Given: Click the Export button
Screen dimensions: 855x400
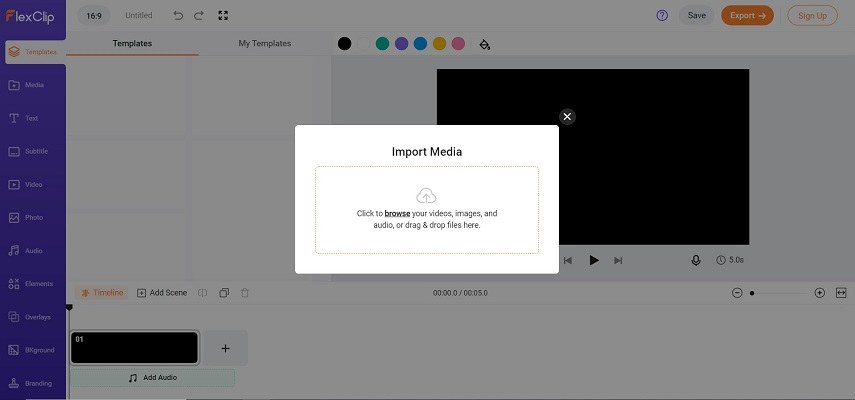Looking at the screenshot, I should pyautogui.click(x=747, y=16).
